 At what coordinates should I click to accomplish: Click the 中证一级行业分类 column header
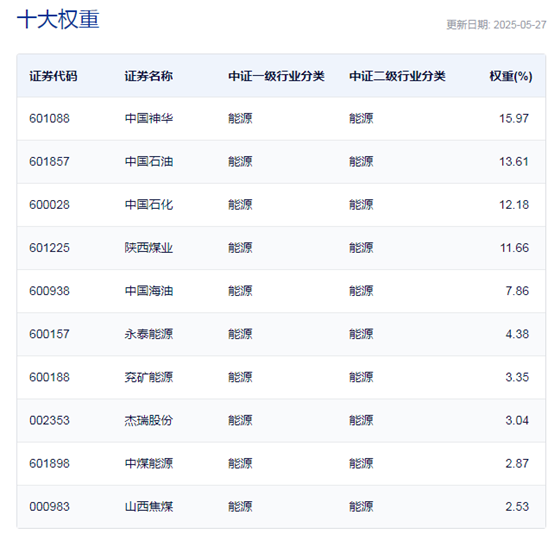pos(276,76)
